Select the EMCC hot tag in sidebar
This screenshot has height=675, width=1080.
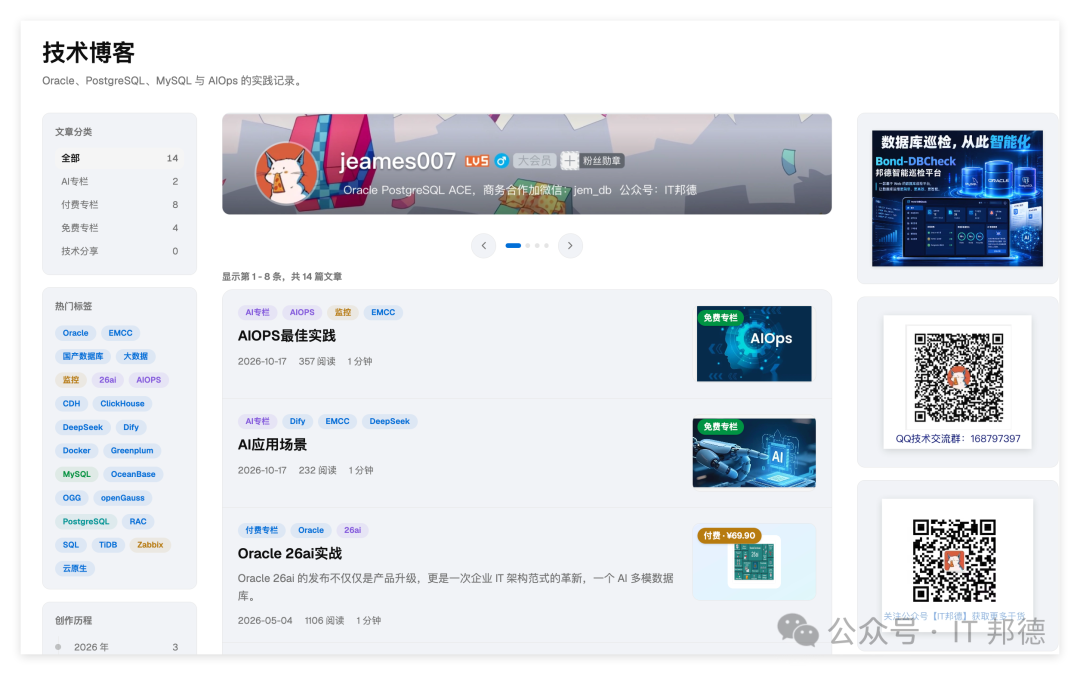[x=121, y=333]
